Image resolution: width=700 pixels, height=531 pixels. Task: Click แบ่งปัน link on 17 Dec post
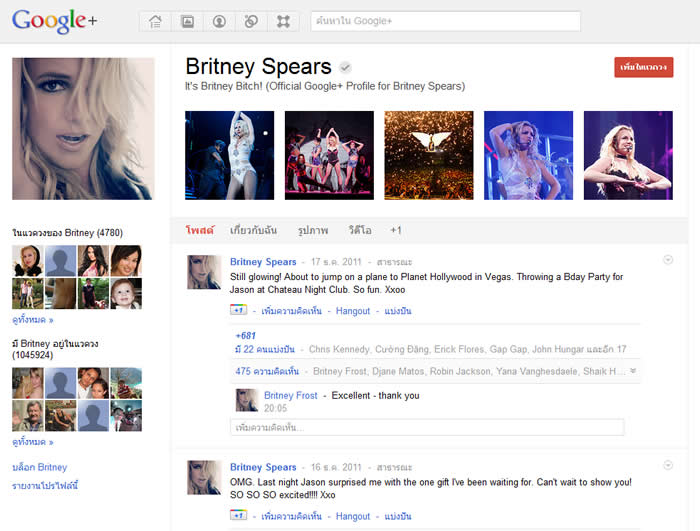tap(397, 310)
